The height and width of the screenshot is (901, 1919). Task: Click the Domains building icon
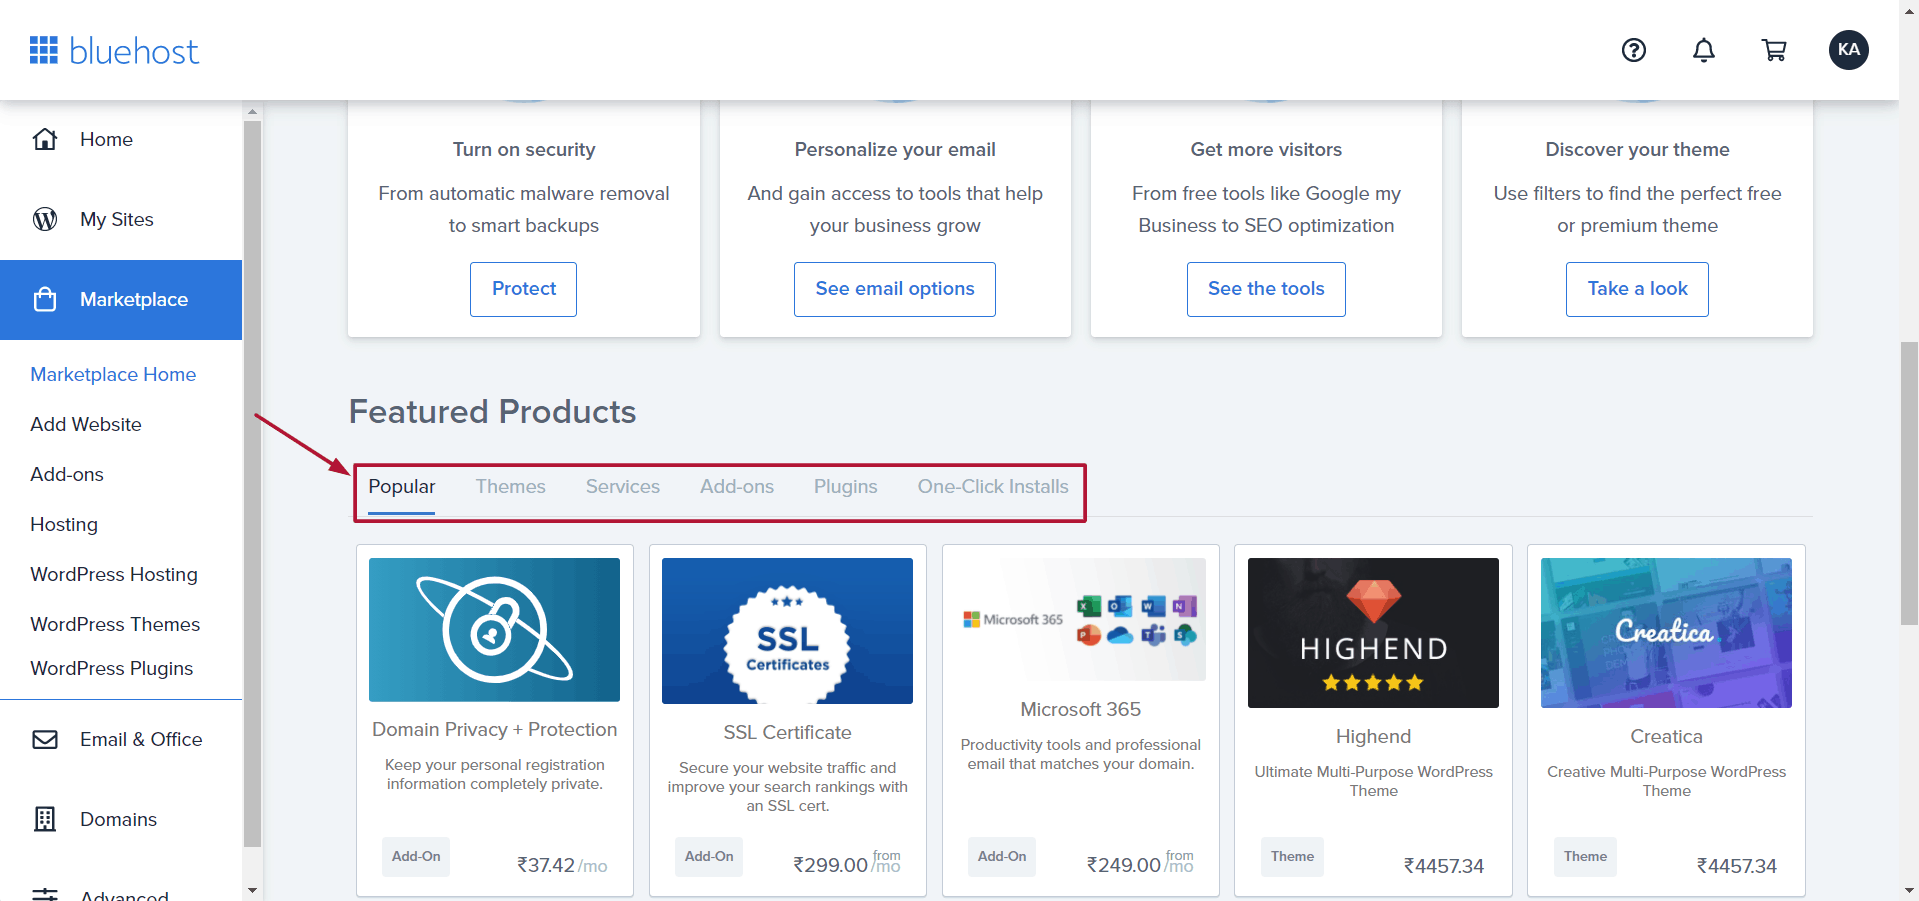pos(45,819)
